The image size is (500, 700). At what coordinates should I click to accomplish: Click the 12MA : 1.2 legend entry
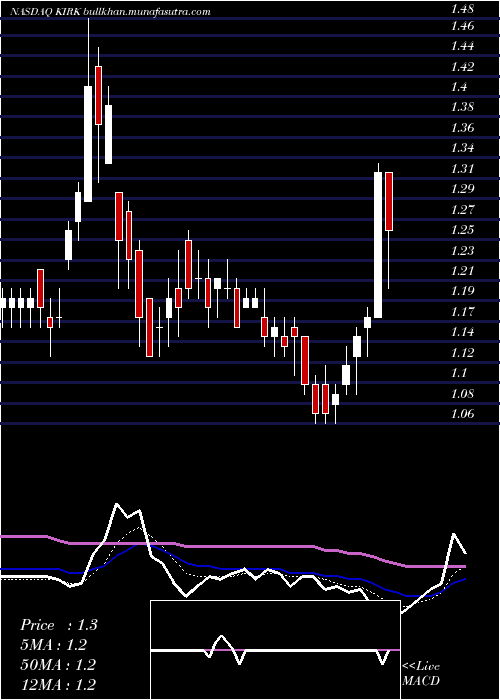(x=58, y=685)
